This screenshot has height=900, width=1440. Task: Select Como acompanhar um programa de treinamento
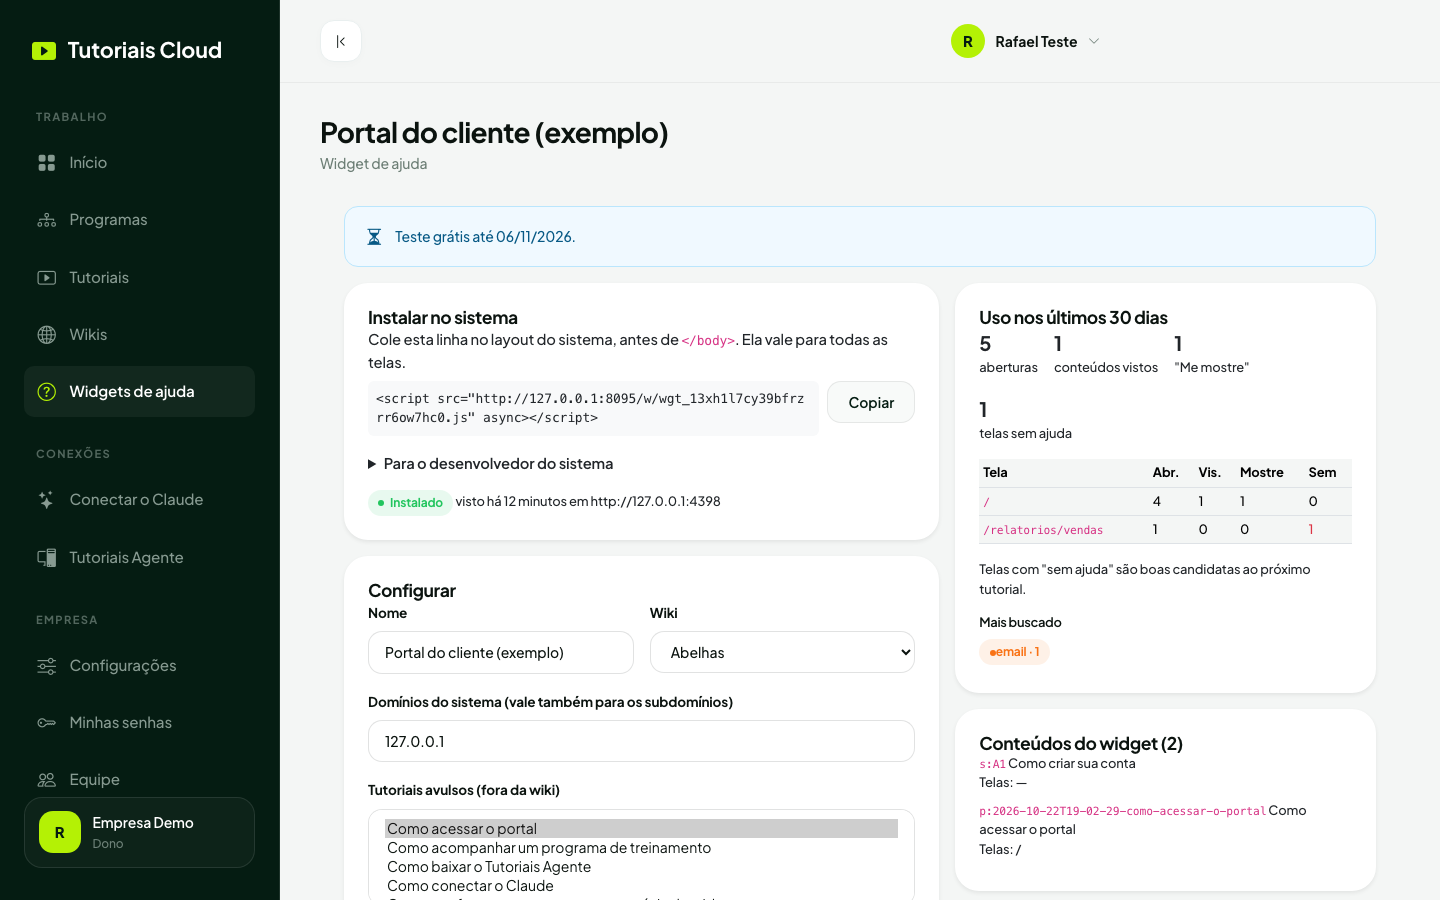[x=641, y=848]
